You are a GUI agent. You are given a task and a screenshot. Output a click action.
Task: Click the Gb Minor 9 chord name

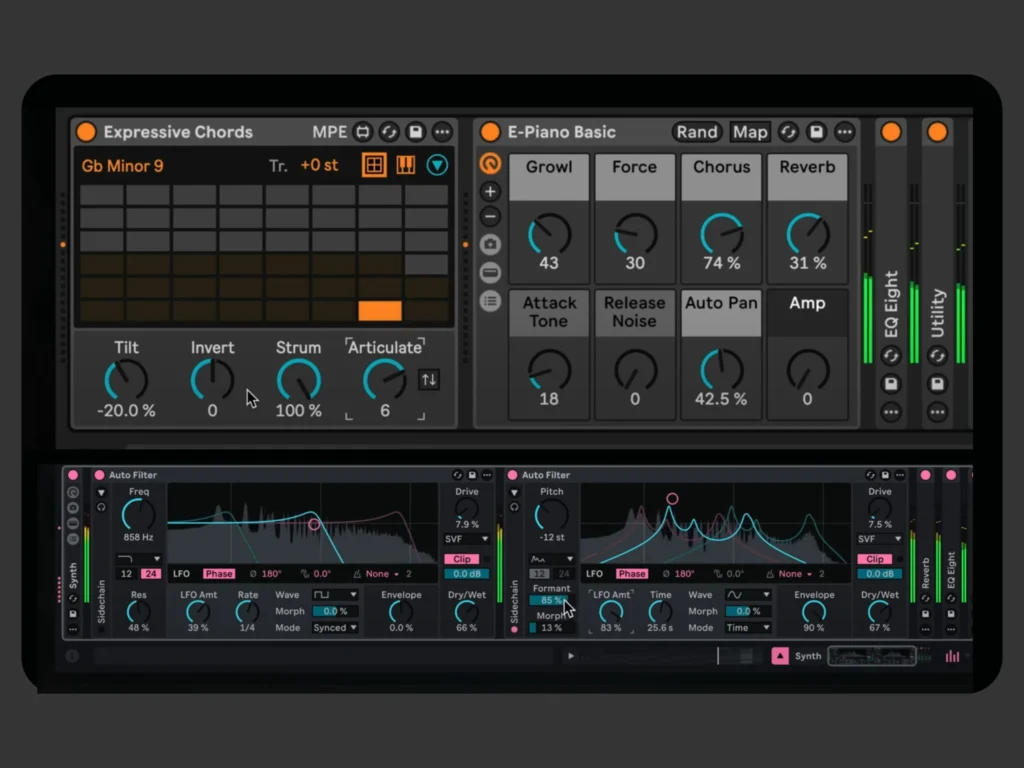coord(122,166)
